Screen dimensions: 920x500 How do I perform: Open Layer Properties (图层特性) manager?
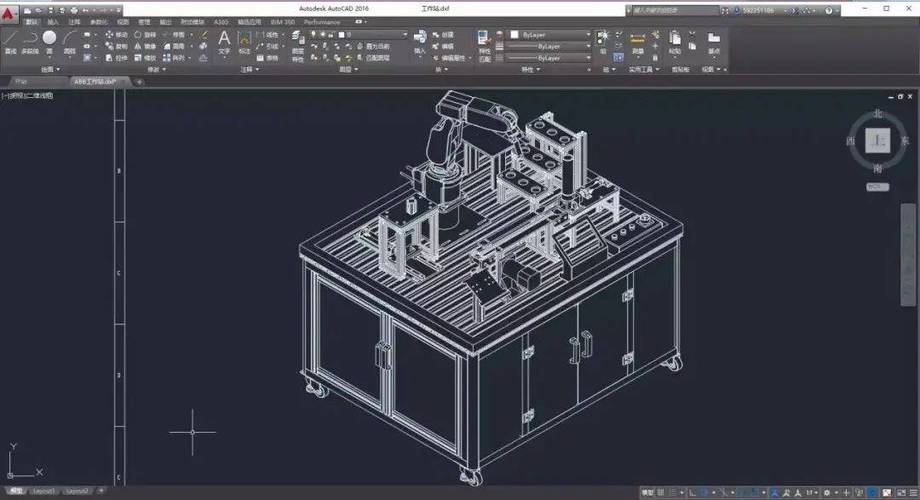(x=297, y=46)
